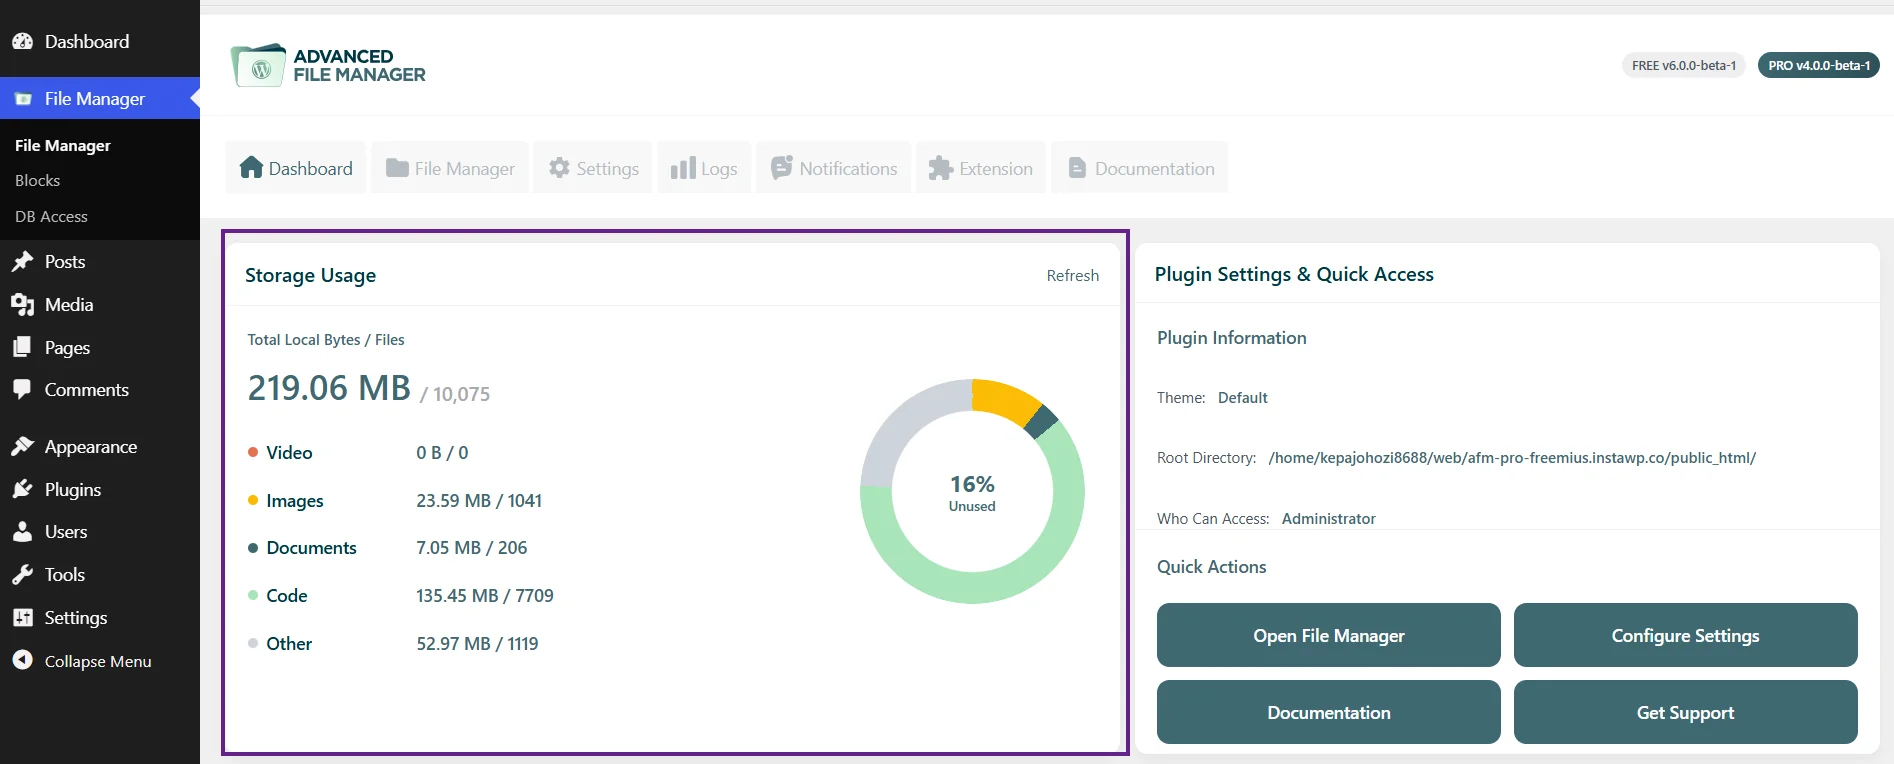Click the bar chart icon on Logs tab

pos(683,168)
